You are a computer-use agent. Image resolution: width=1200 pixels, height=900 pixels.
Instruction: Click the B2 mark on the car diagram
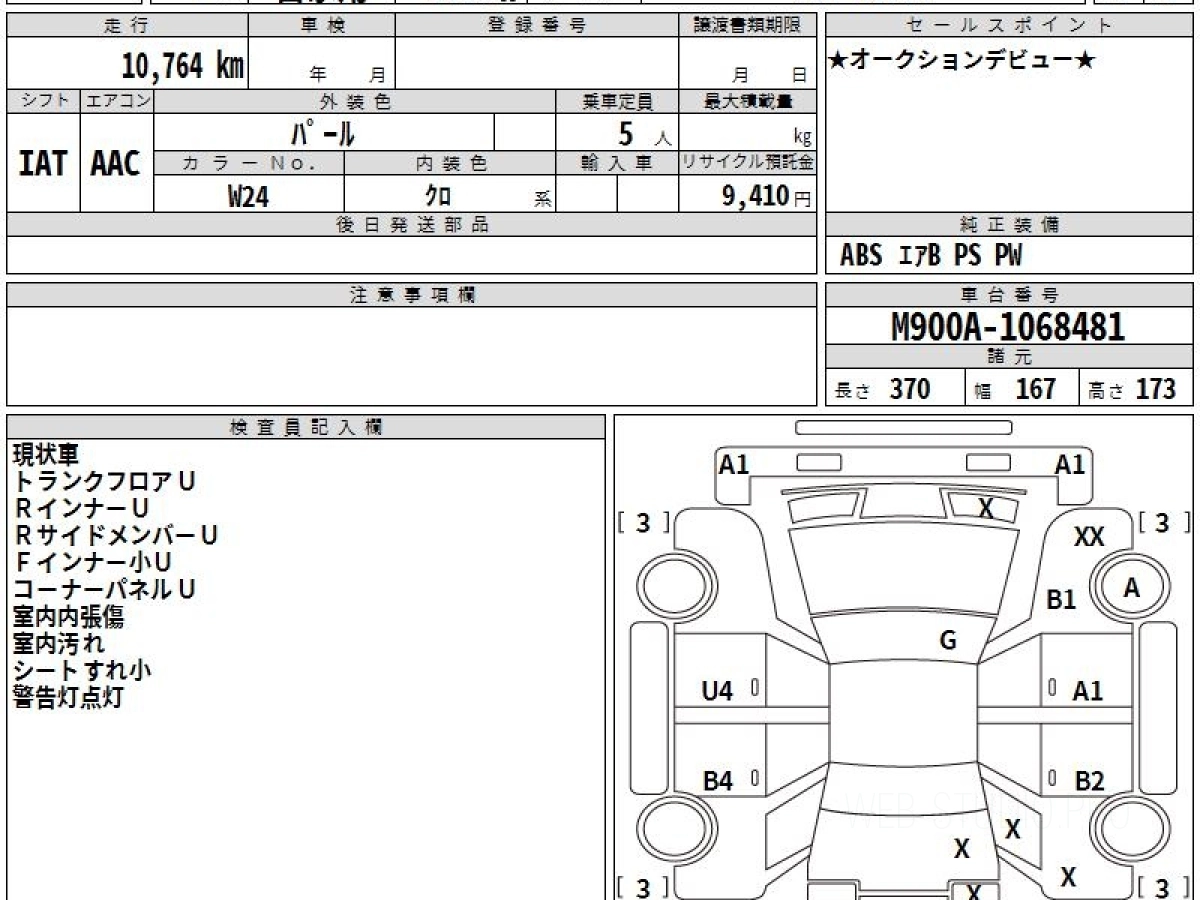pyautogui.click(x=1089, y=781)
